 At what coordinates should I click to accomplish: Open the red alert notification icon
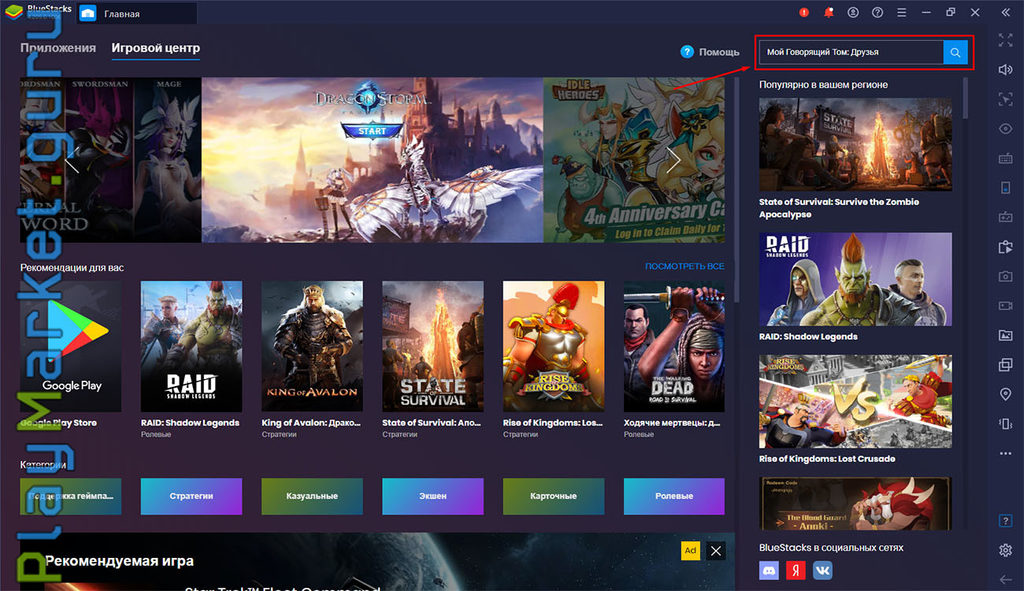(x=804, y=12)
